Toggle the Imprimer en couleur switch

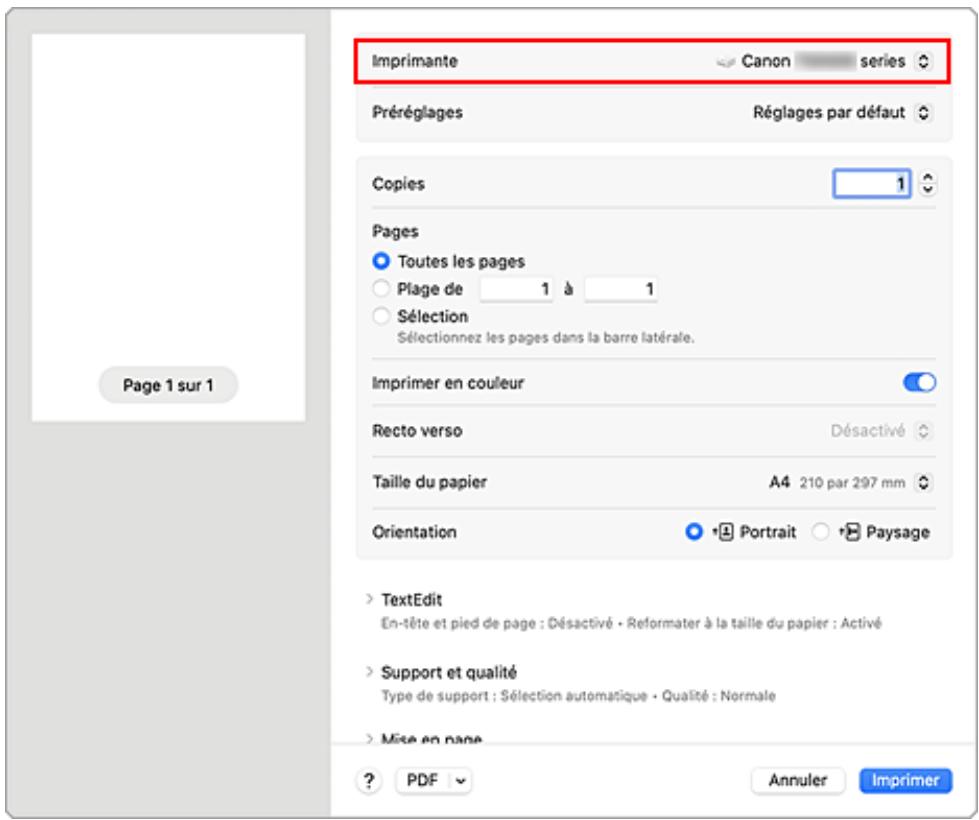917,382
